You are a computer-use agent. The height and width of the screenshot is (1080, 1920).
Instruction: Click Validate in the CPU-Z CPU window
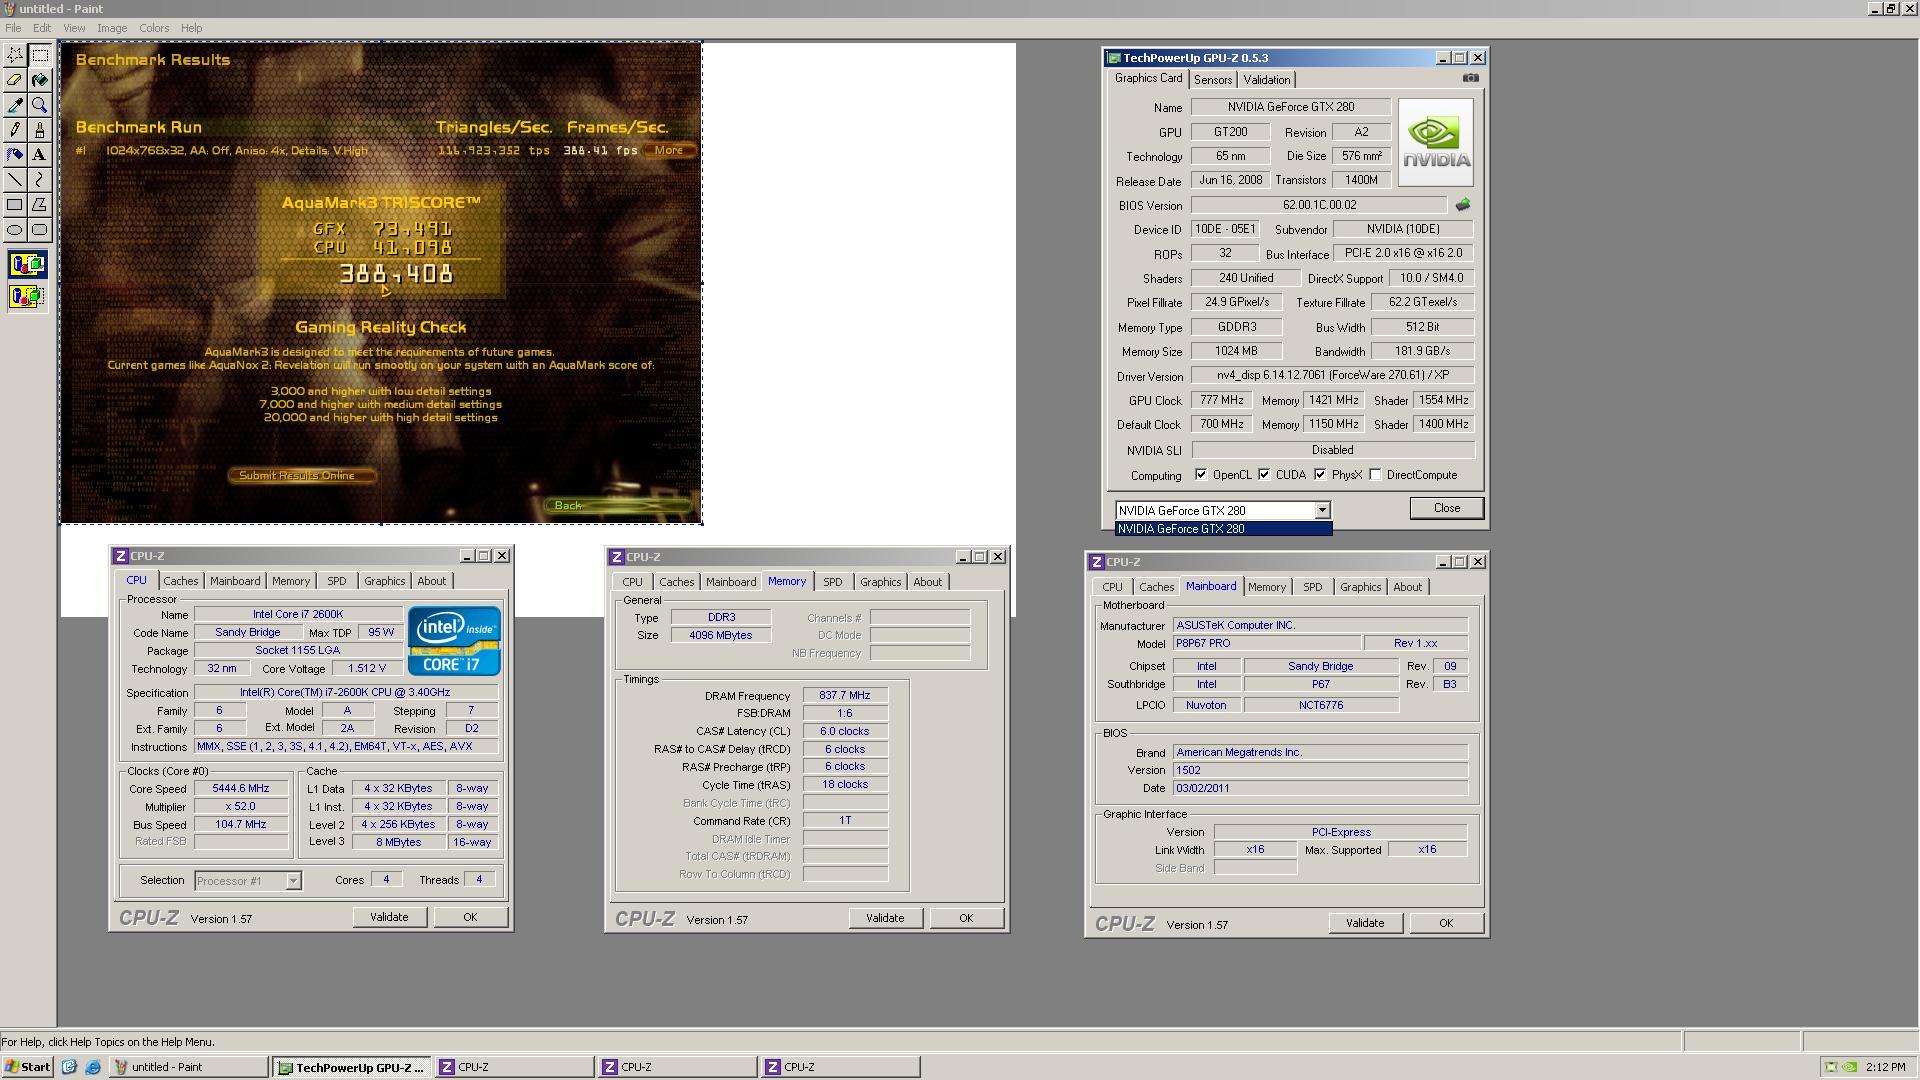pos(389,917)
